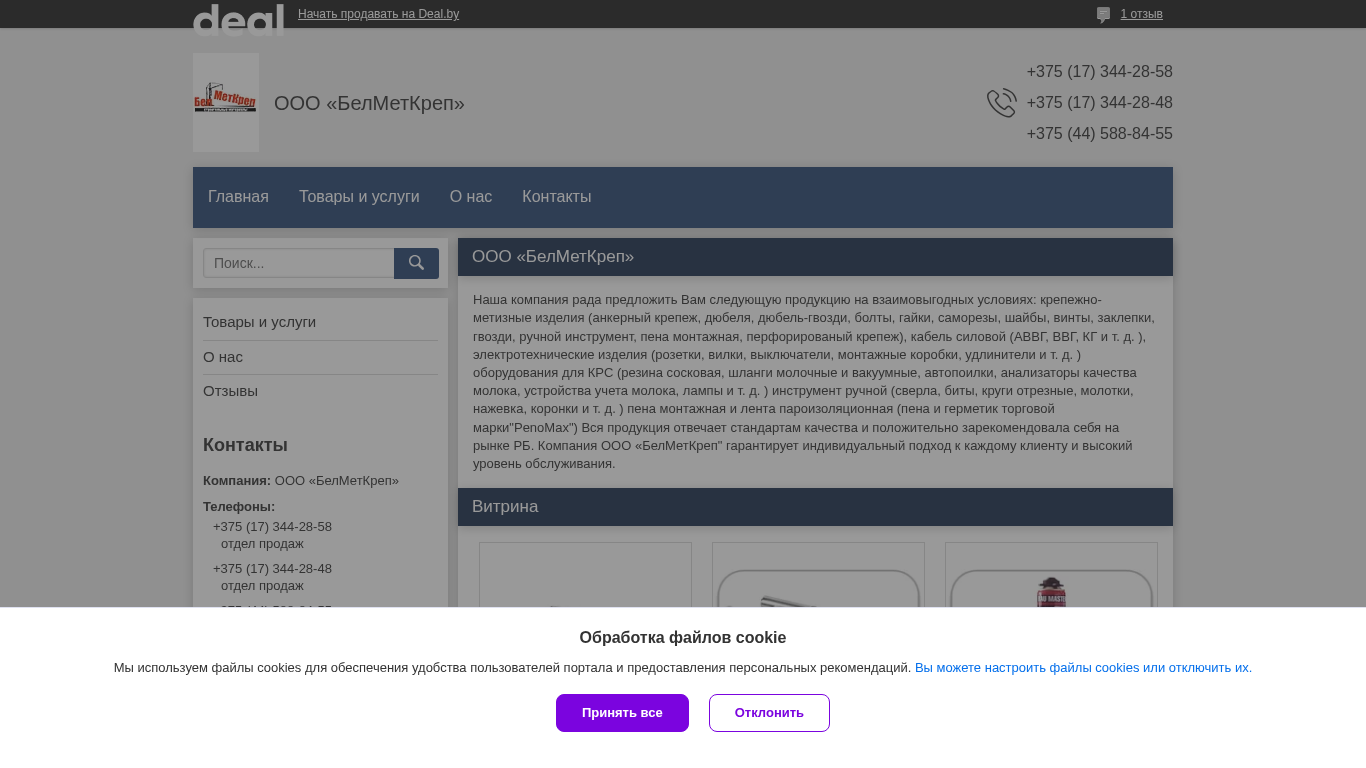Viewport: 1366px width, 768px height.
Task: Open the «1 отзыв» reviews link
Action: pyautogui.click(x=1141, y=14)
